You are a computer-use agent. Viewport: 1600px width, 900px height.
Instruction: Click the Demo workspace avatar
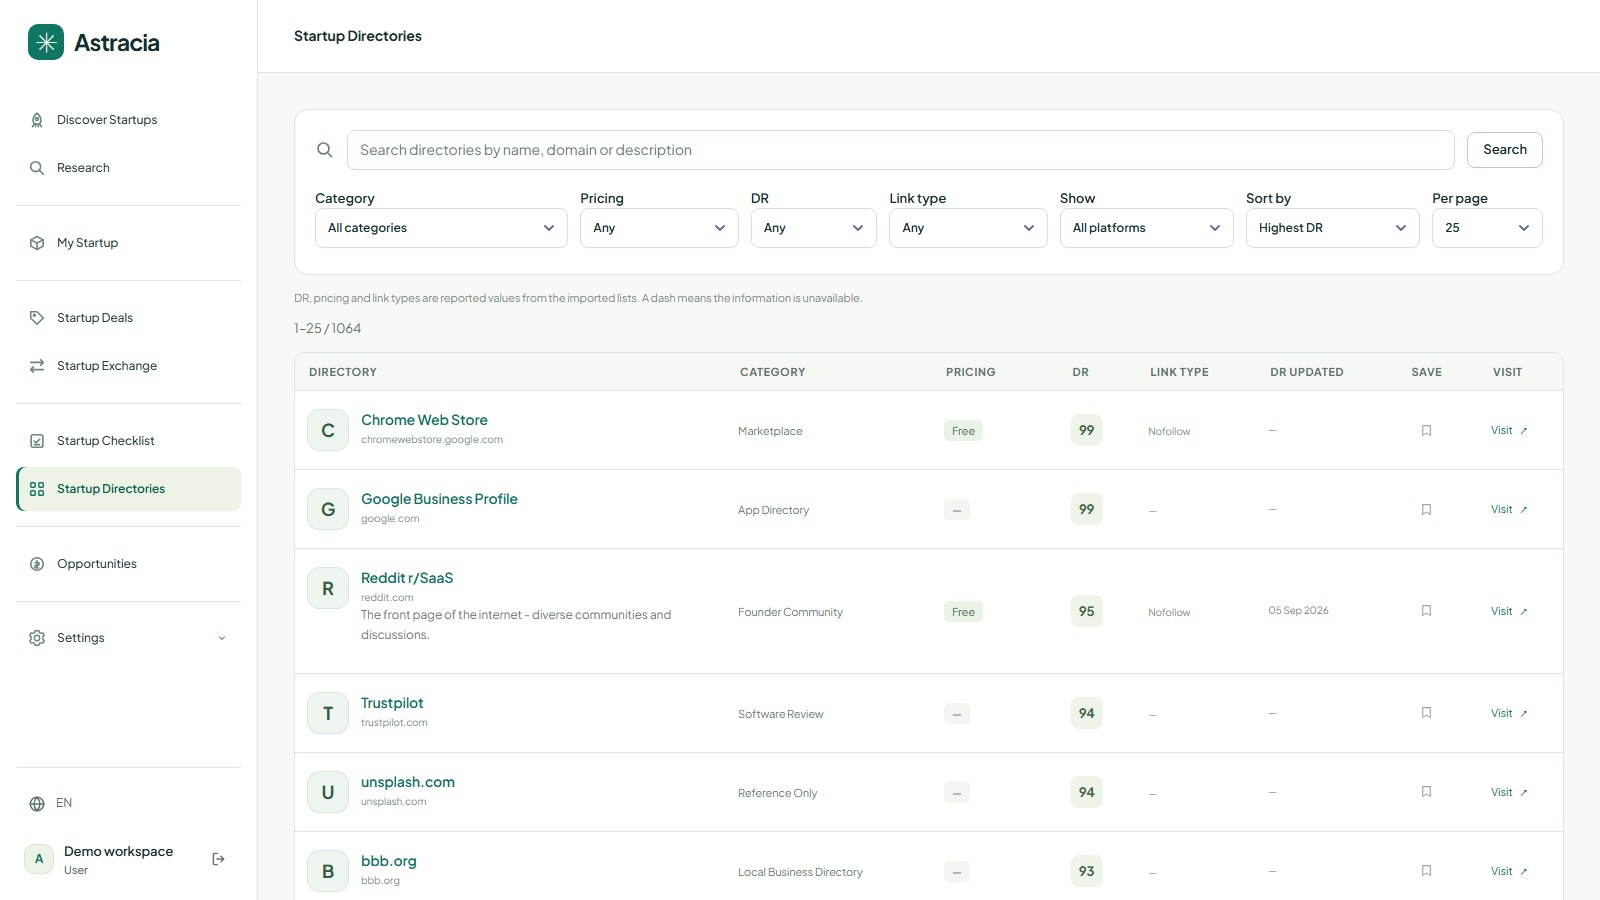coord(39,859)
